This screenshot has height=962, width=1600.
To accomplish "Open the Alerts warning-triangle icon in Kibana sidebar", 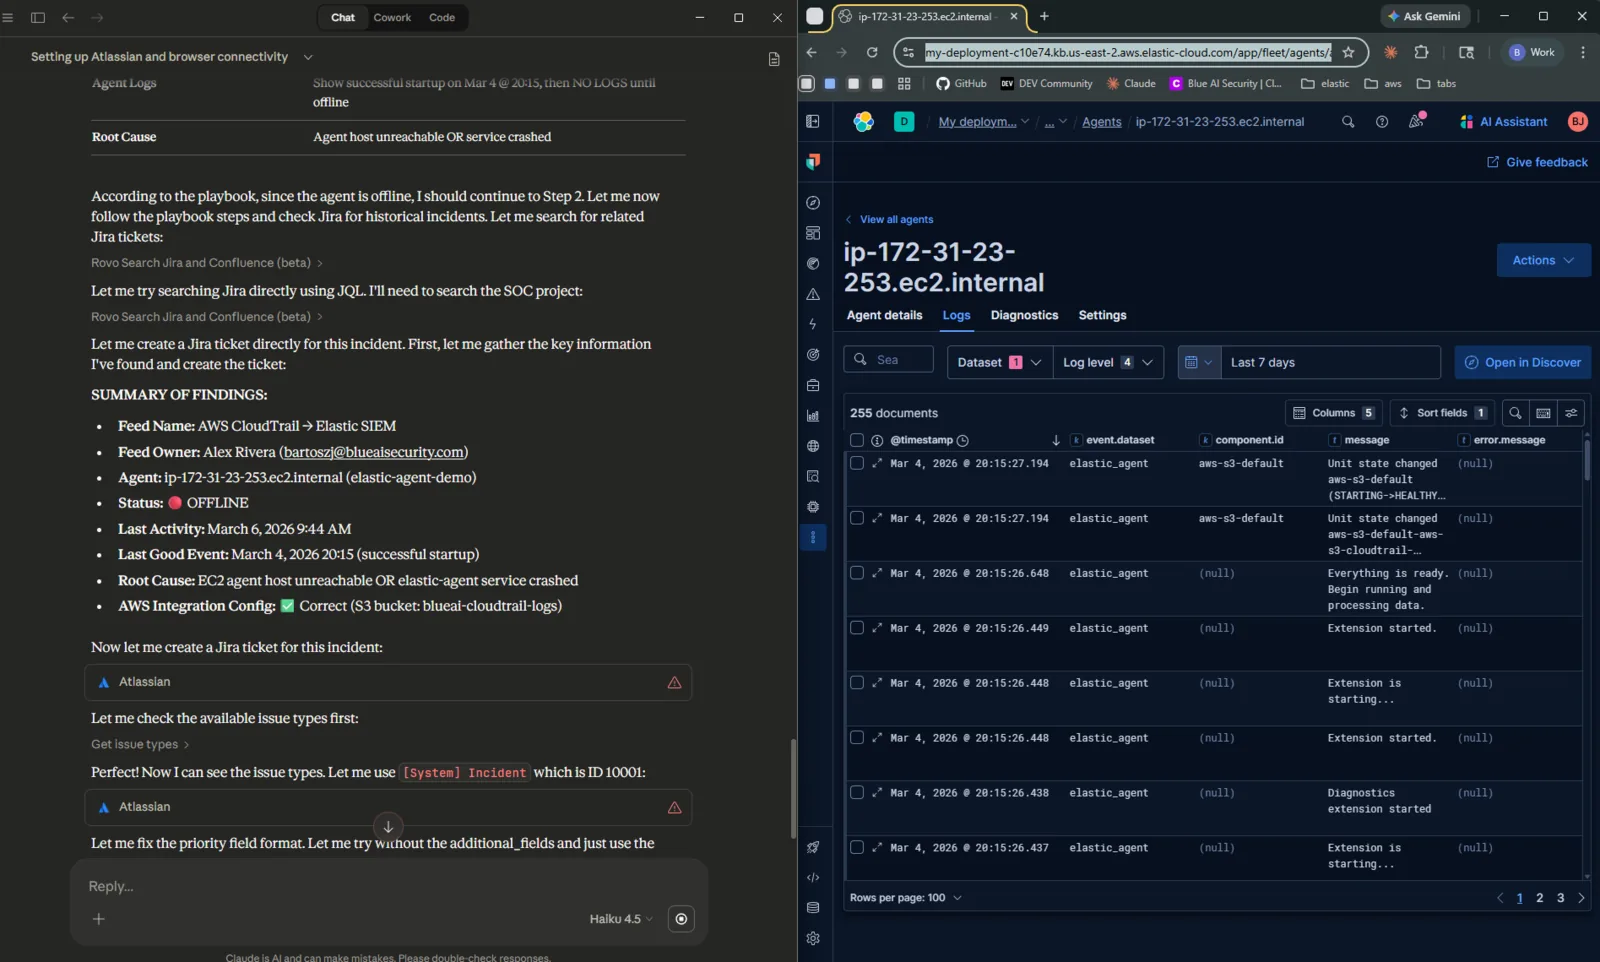I will tap(813, 294).
